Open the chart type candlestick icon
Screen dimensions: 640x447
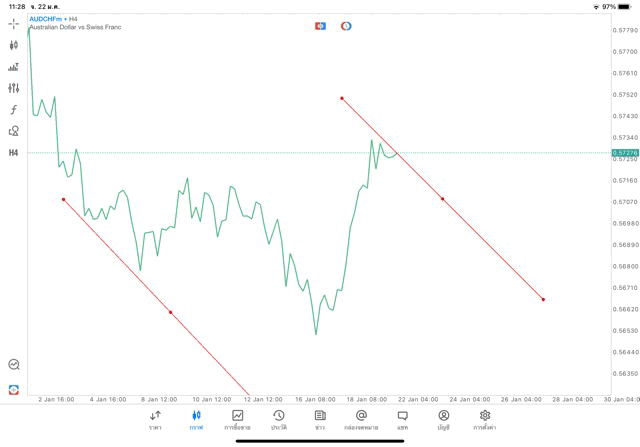tap(13, 45)
